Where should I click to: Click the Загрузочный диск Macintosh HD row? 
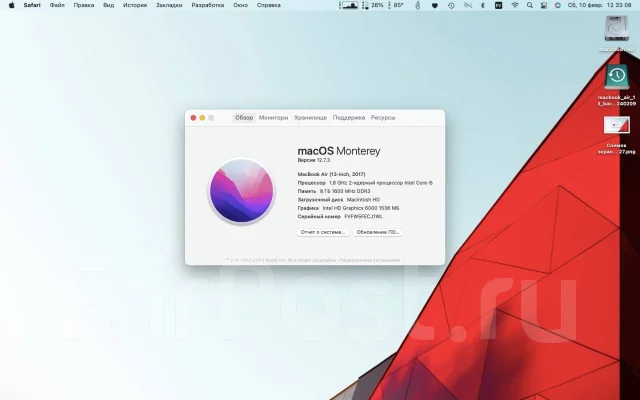(338, 200)
